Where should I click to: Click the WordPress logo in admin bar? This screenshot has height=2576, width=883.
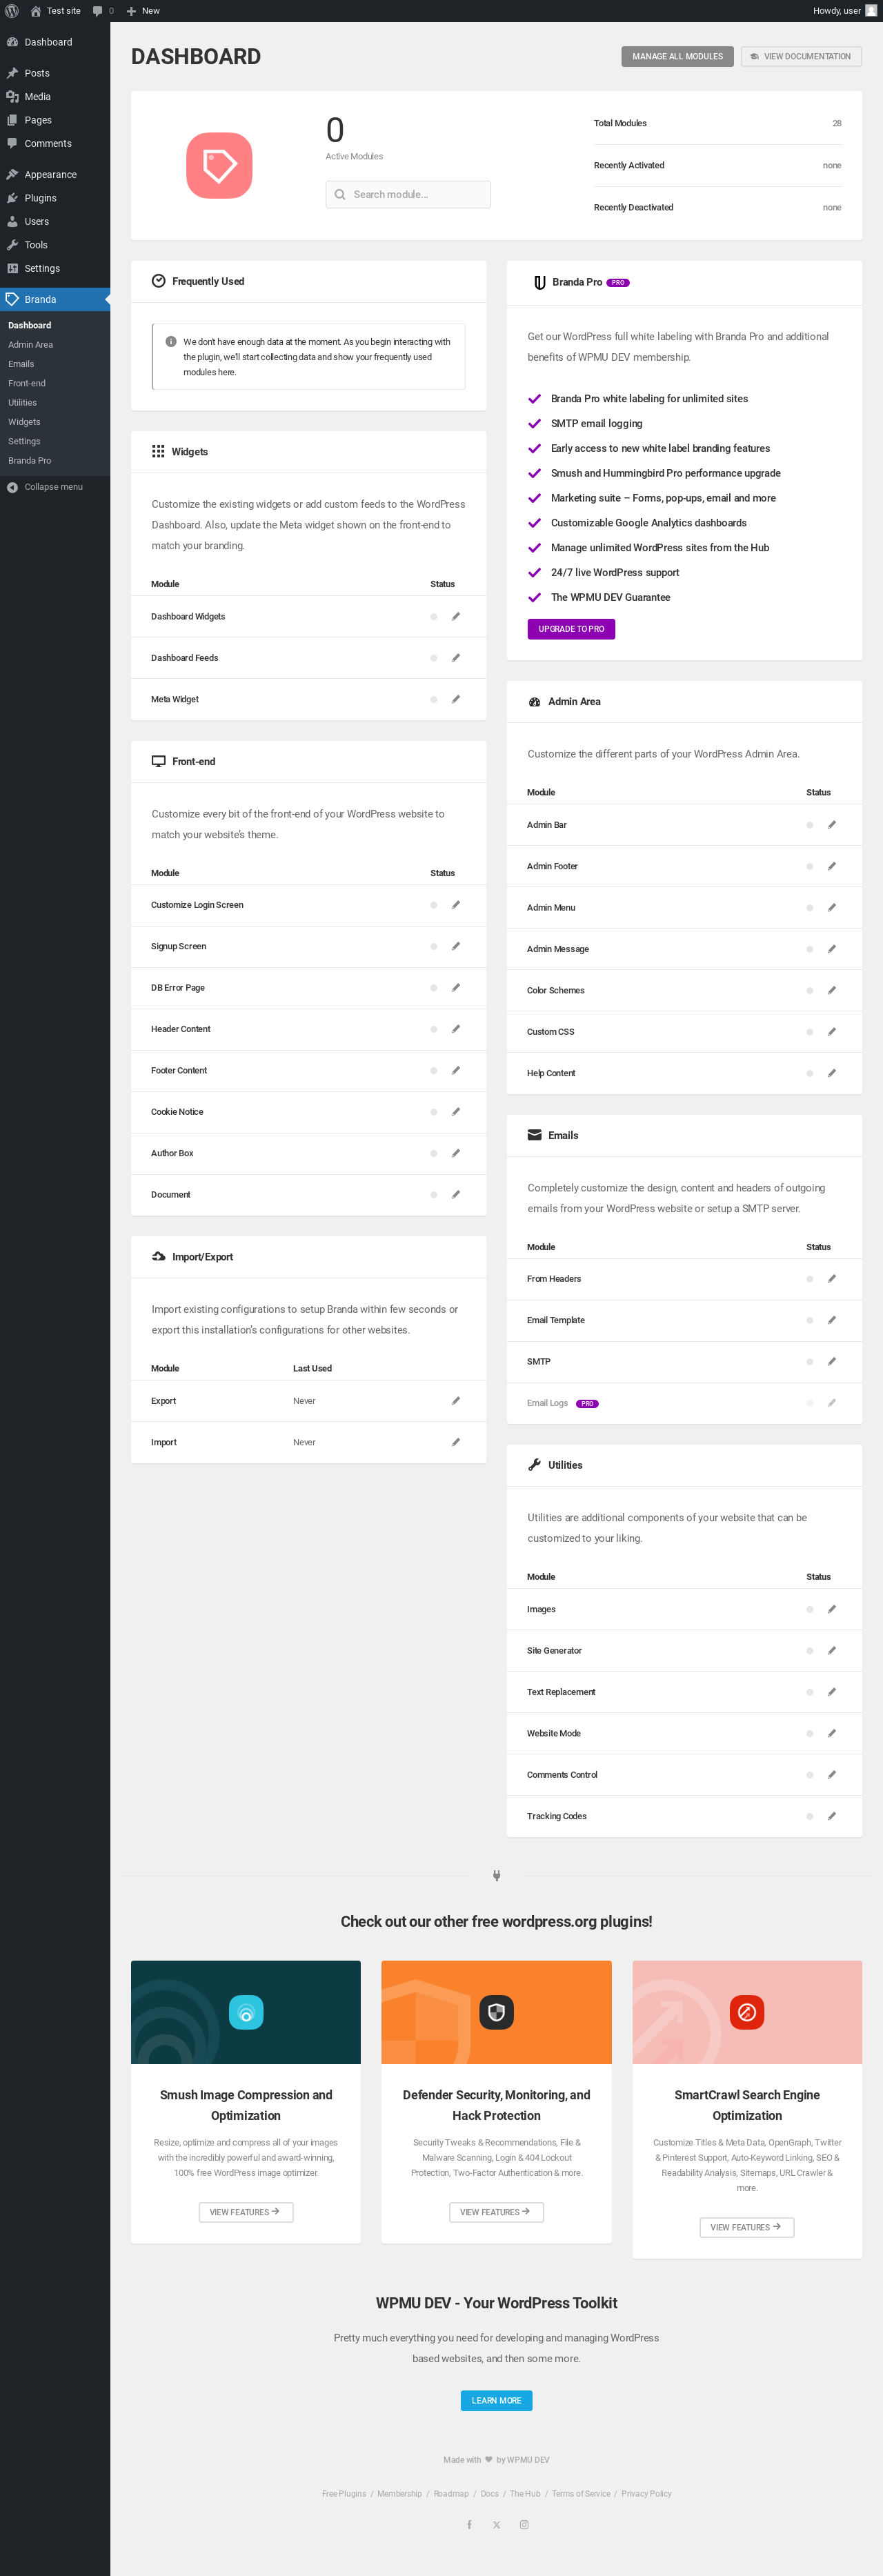(x=12, y=11)
